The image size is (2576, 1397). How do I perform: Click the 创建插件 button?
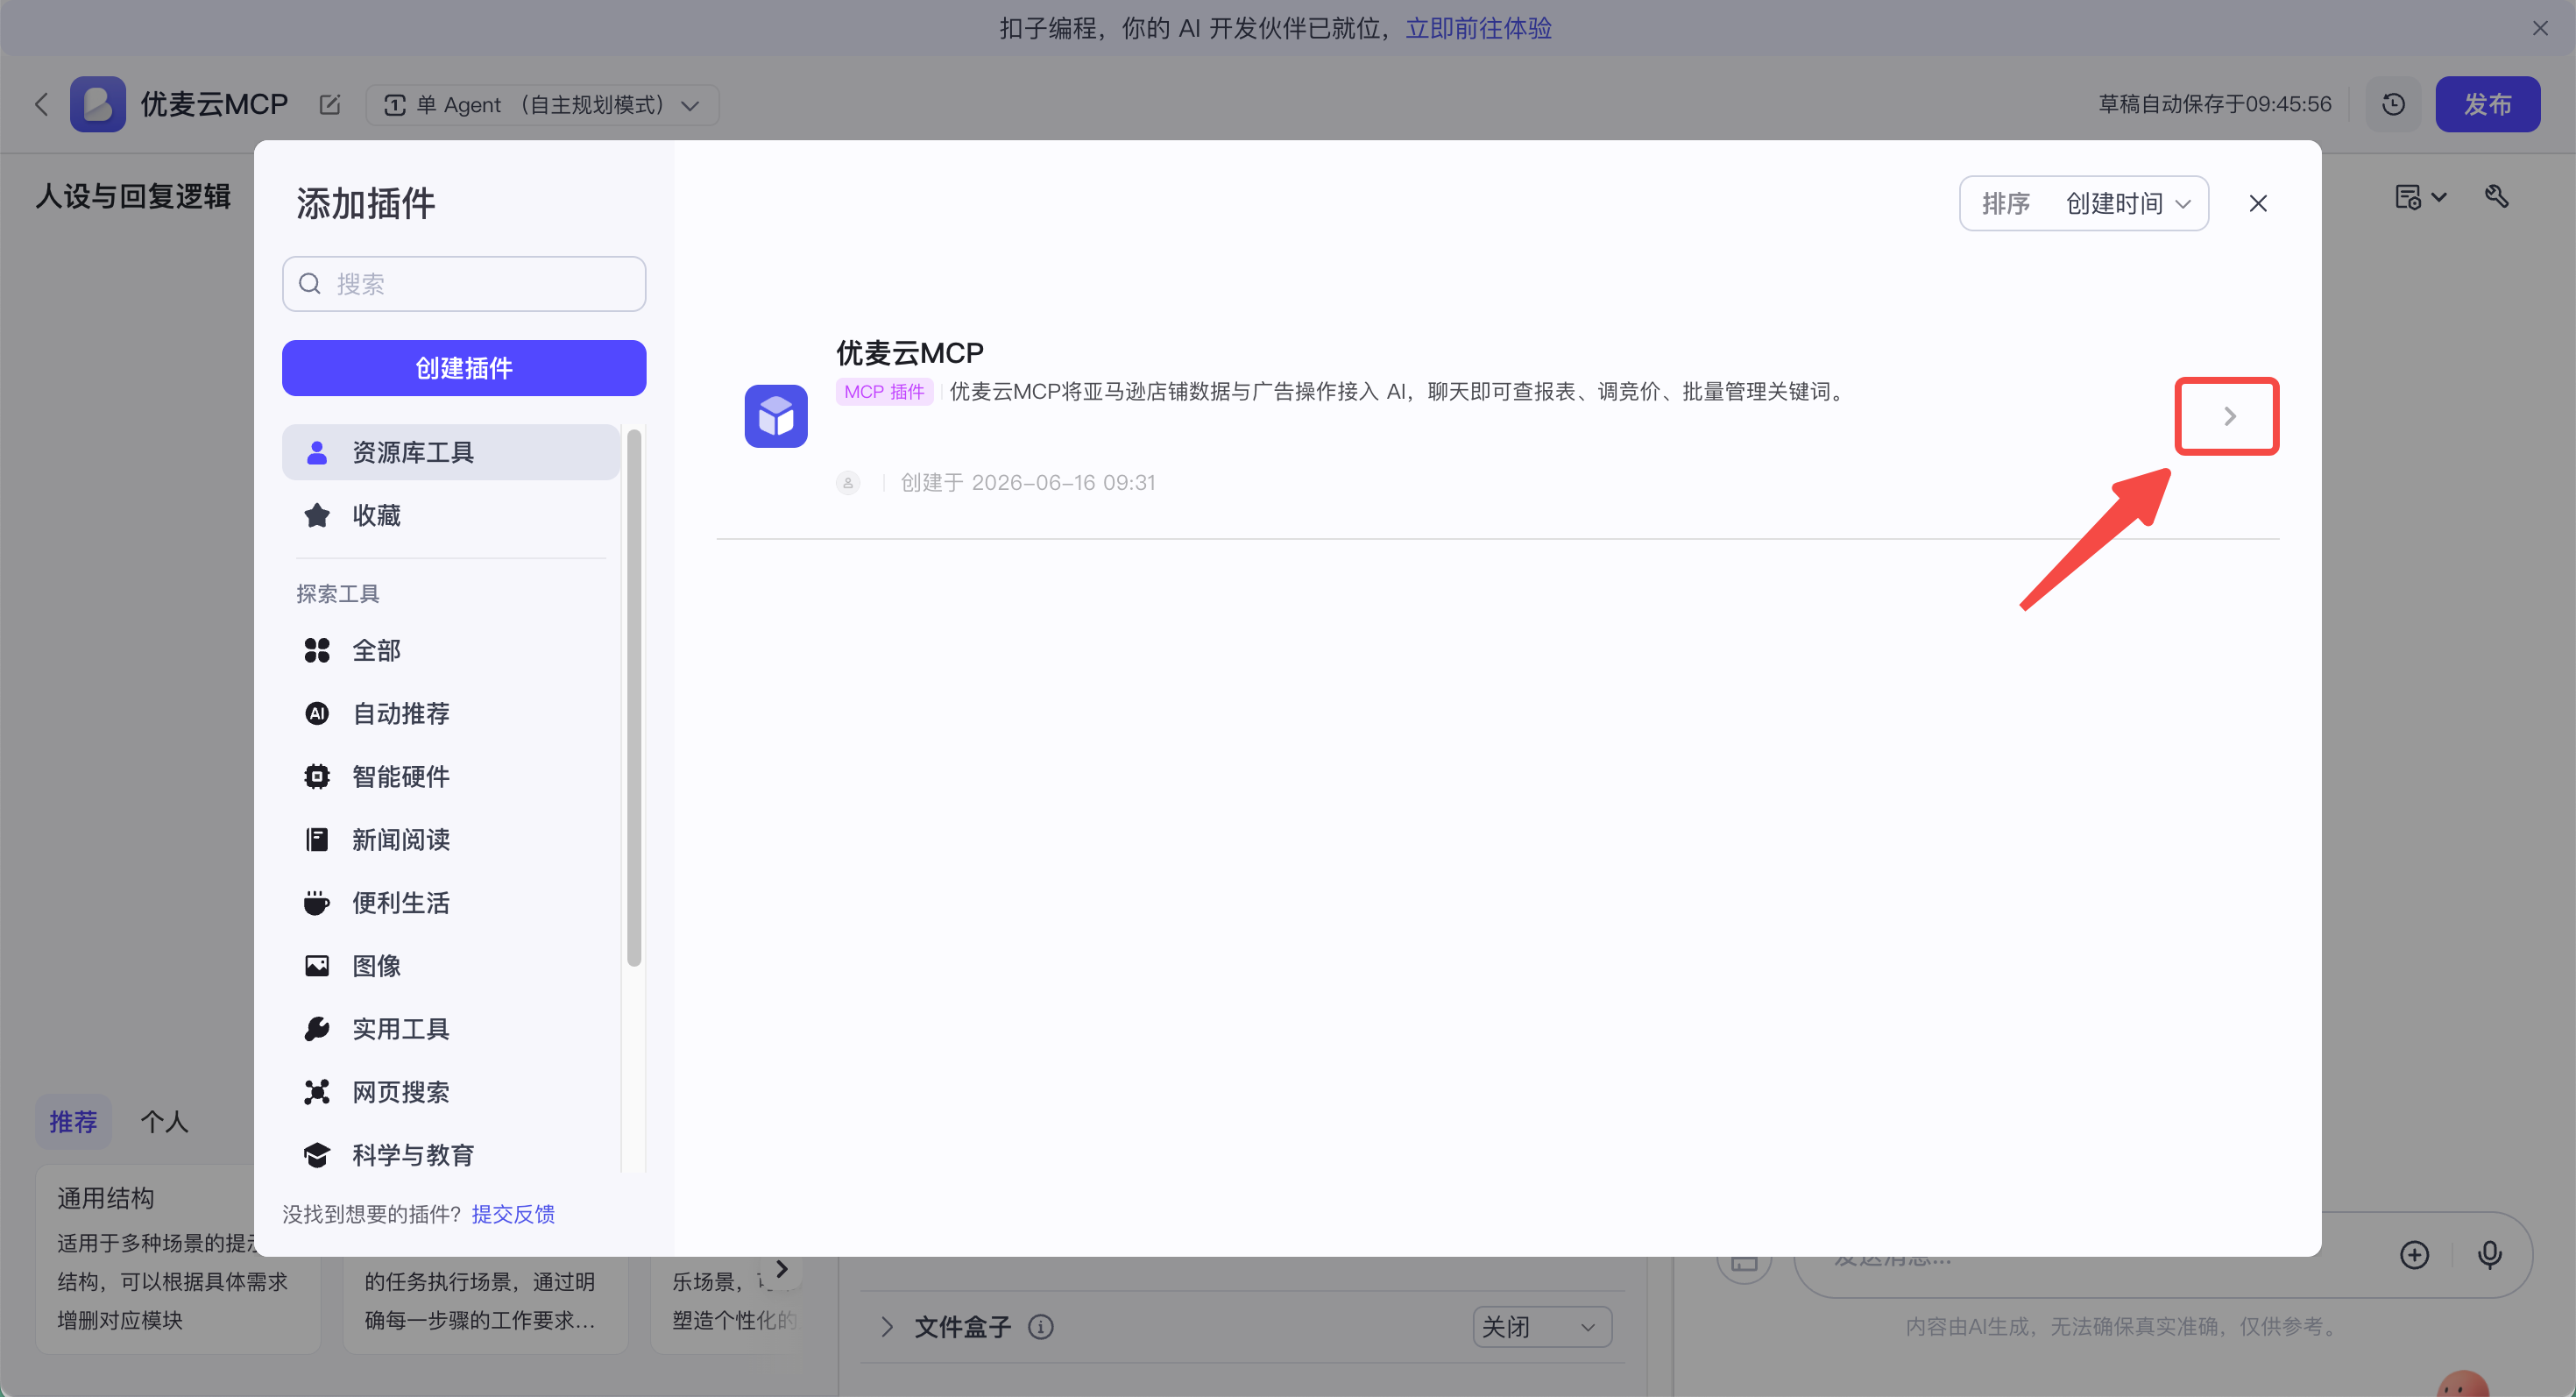[x=464, y=368]
